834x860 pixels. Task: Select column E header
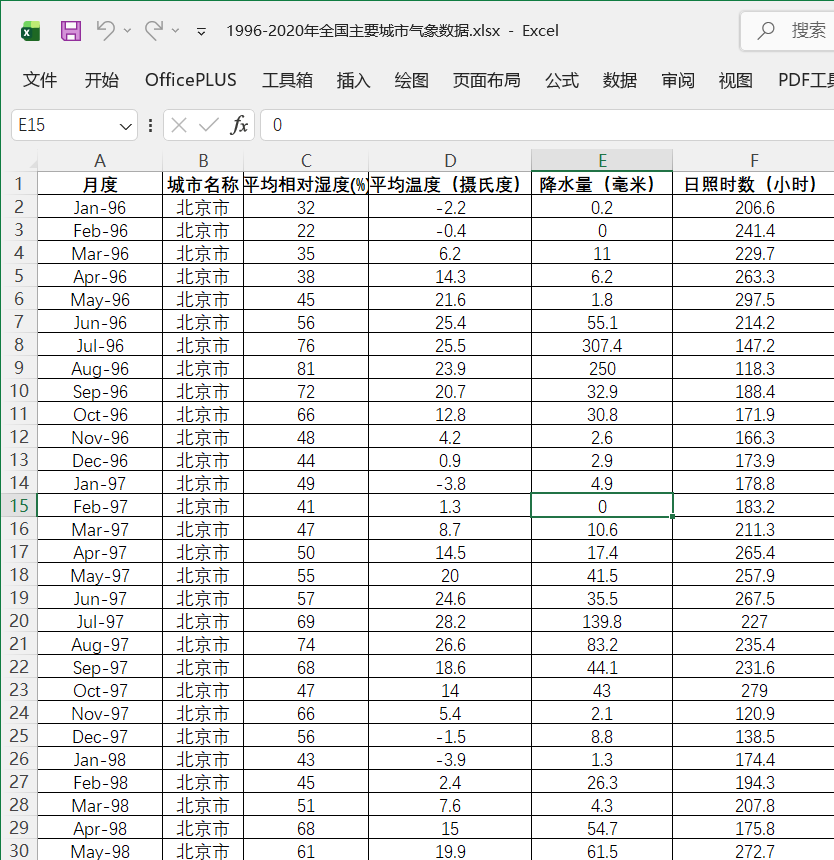tap(602, 160)
